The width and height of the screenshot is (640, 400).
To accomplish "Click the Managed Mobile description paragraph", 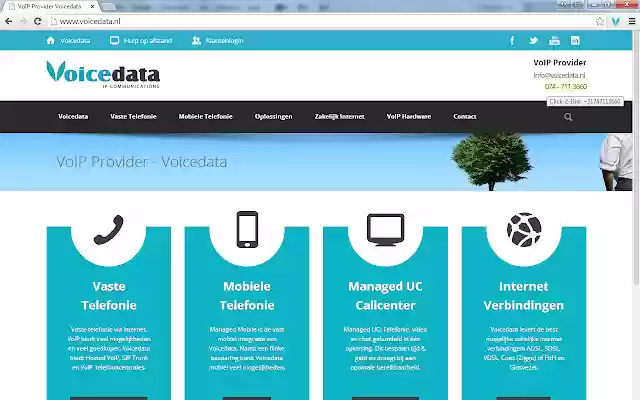I will tap(247, 348).
